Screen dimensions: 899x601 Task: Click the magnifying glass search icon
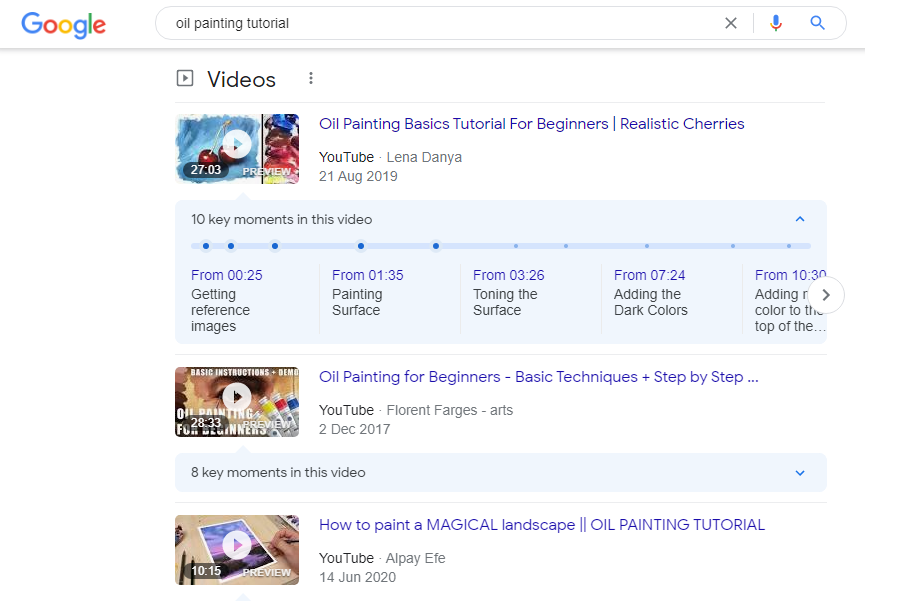[x=818, y=22]
